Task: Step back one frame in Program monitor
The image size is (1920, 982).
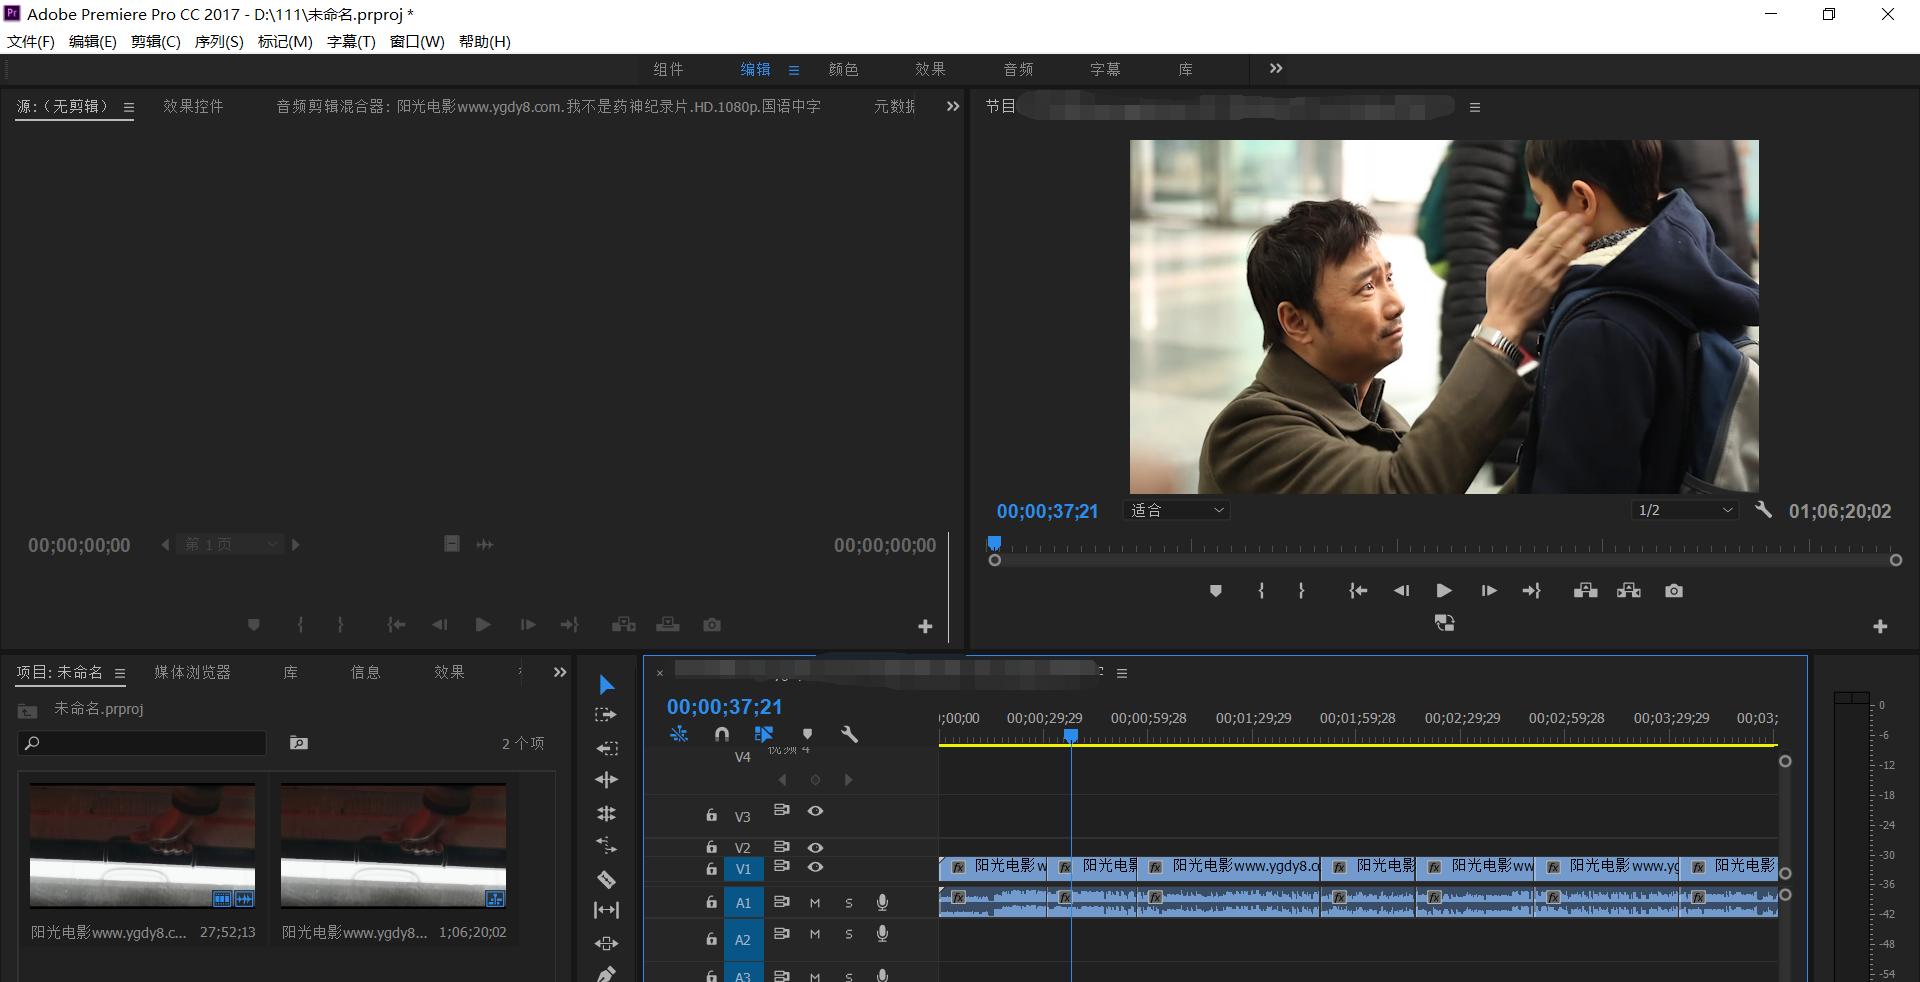Action: coord(1401,591)
